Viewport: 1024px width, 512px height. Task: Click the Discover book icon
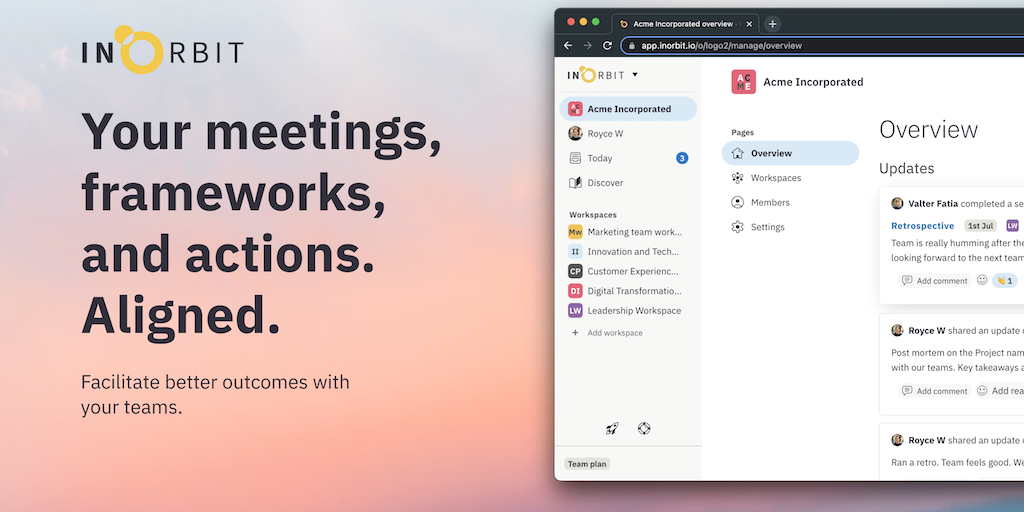point(575,183)
